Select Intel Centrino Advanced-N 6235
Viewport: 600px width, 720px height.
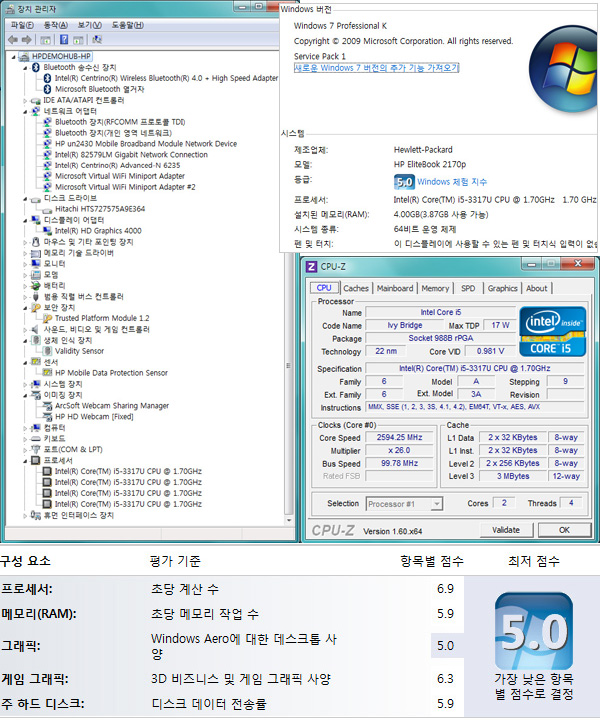(118, 165)
